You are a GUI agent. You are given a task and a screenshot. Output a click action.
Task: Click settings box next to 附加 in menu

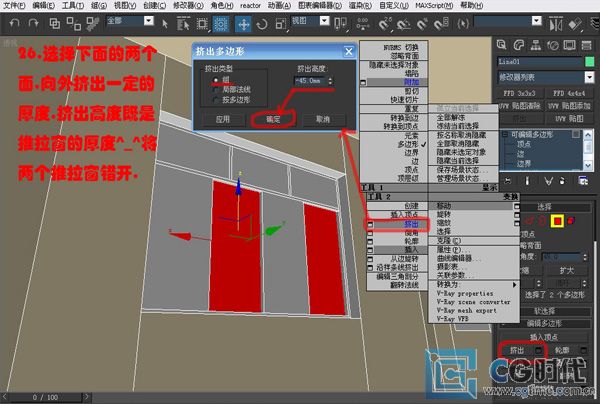[363, 82]
